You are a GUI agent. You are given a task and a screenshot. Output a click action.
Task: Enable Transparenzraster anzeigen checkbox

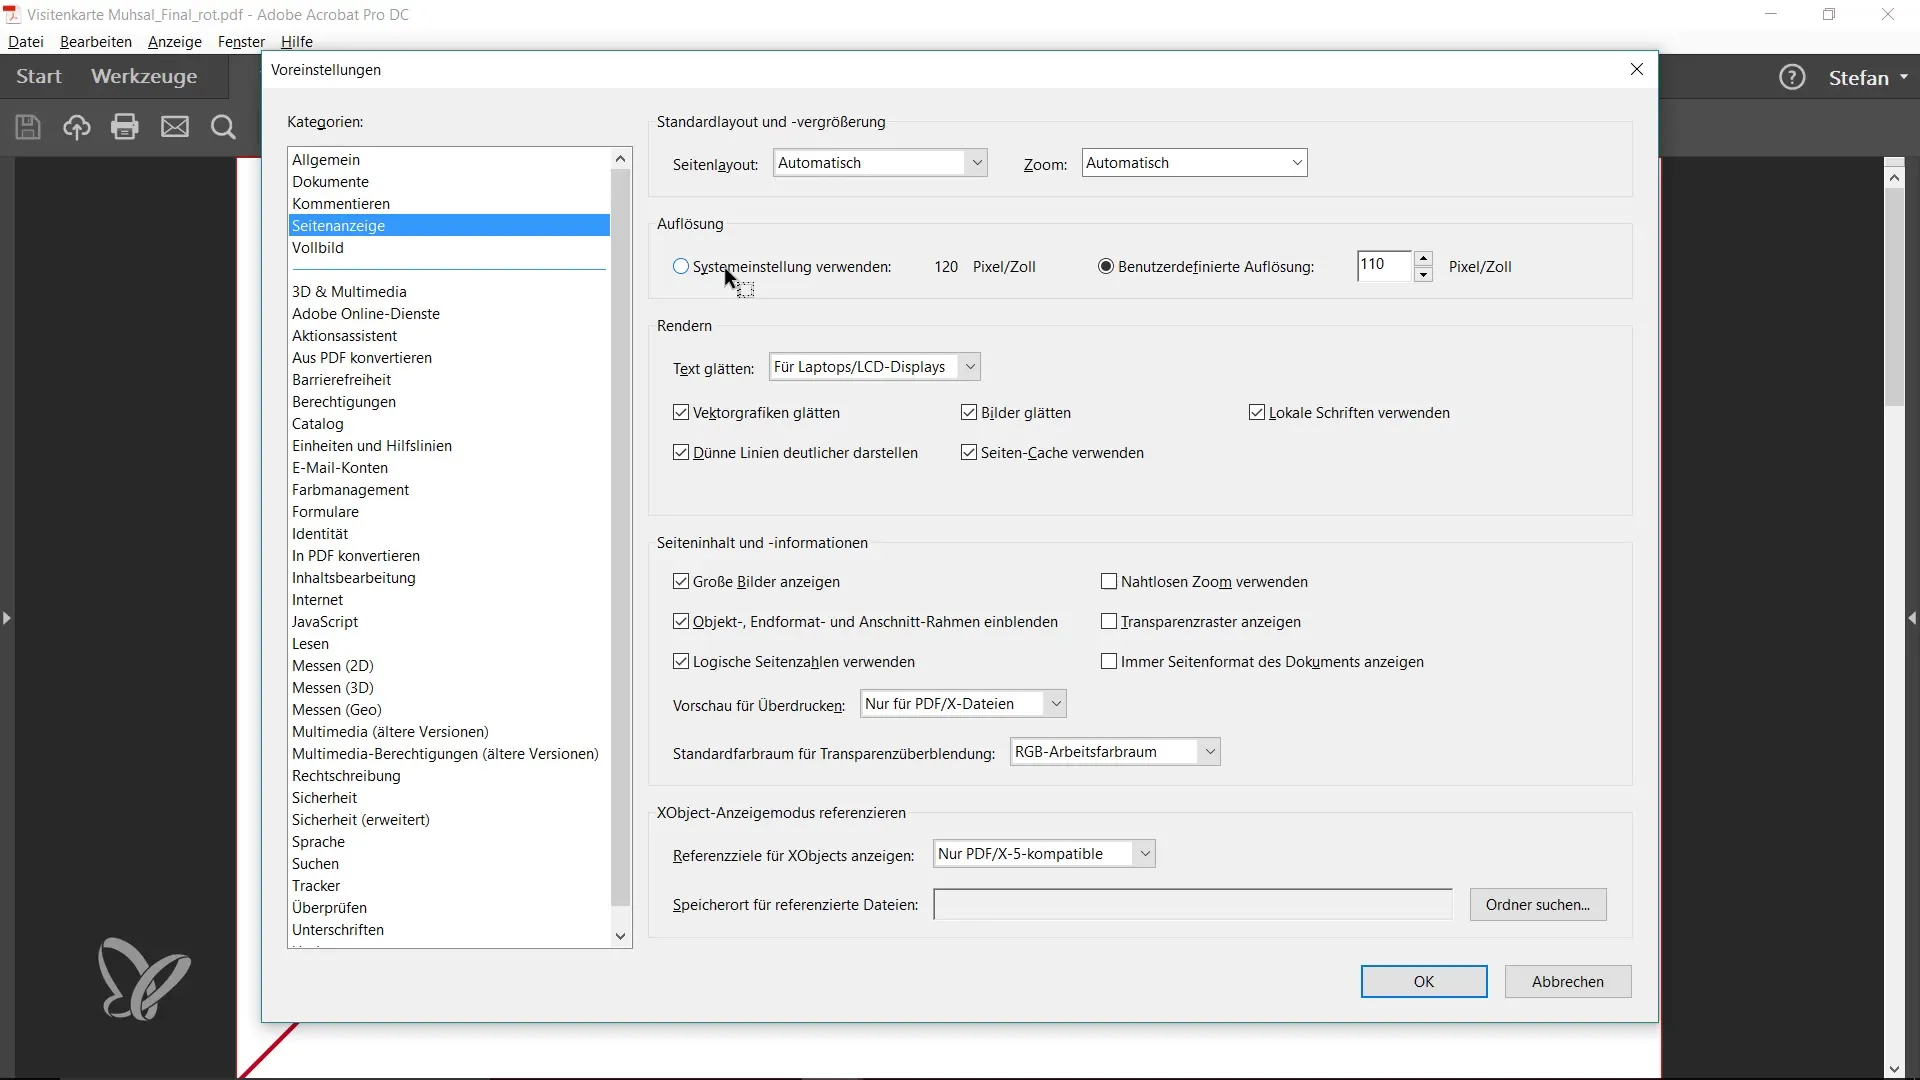(1109, 621)
